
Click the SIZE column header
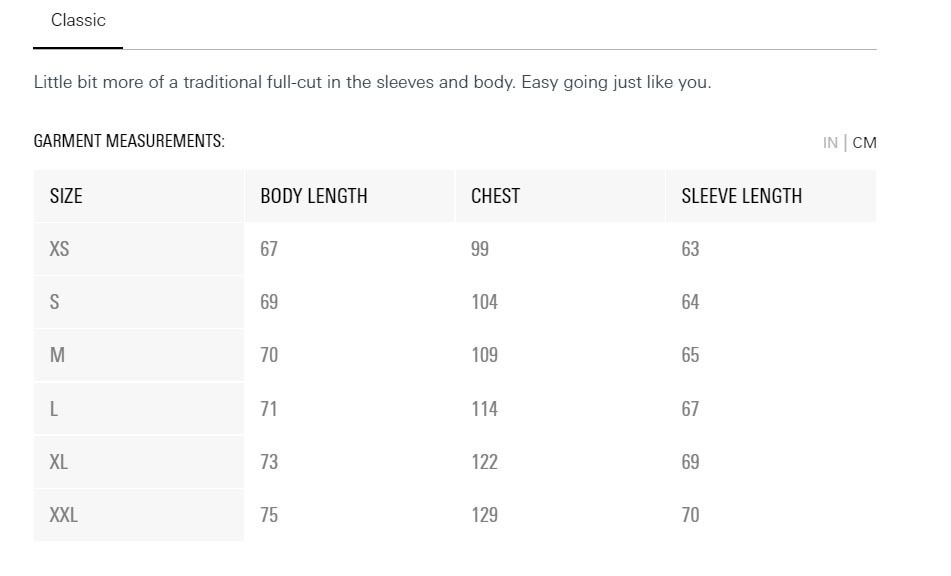[66, 196]
